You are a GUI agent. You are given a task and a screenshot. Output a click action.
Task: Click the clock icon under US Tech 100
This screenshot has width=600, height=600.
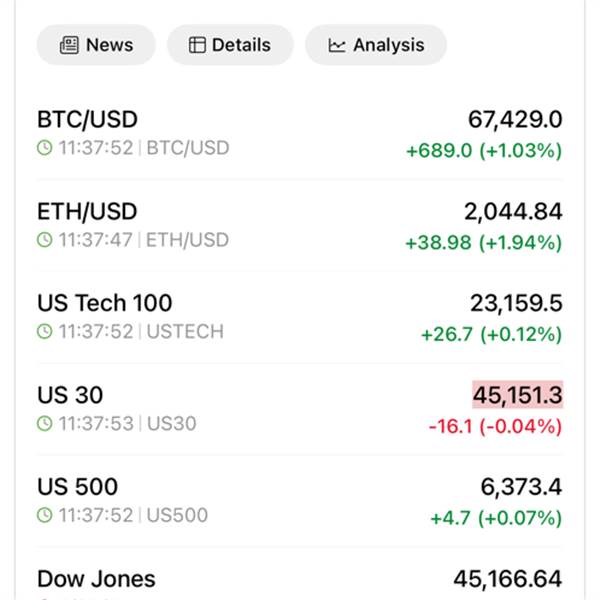coord(44,332)
